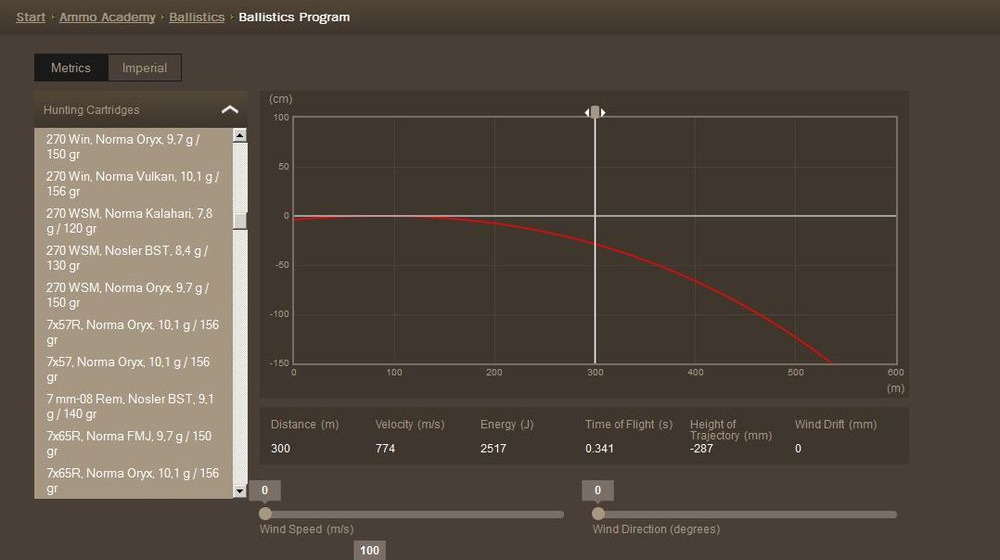The width and height of the screenshot is (1000, 560).
Task: Click the Wind Speed slider handle
Action: [x=265, y=514]
